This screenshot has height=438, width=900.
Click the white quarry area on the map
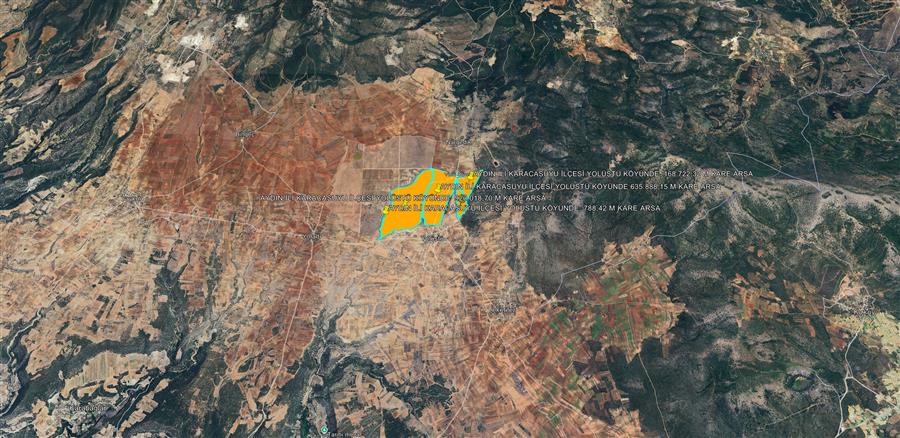click(191, 41)
